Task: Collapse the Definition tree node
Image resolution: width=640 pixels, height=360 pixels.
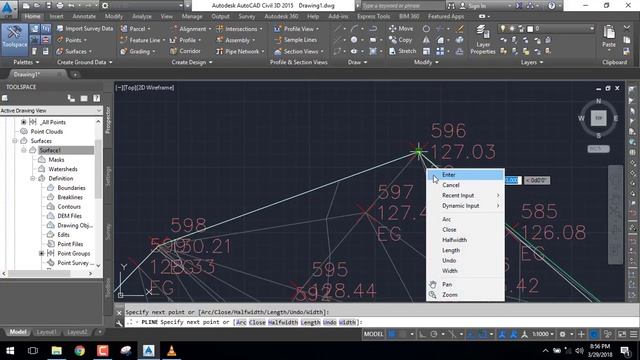Action: 33,178
